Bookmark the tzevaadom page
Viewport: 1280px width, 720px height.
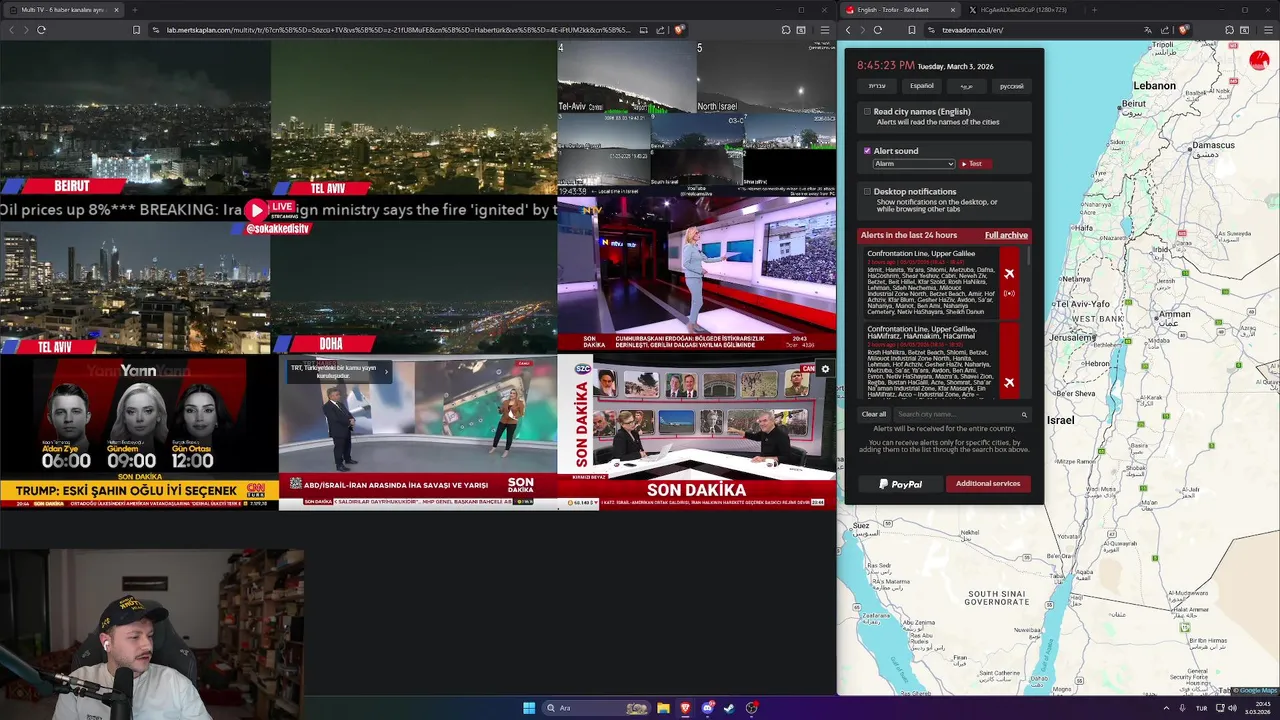(x=912, y=30)
